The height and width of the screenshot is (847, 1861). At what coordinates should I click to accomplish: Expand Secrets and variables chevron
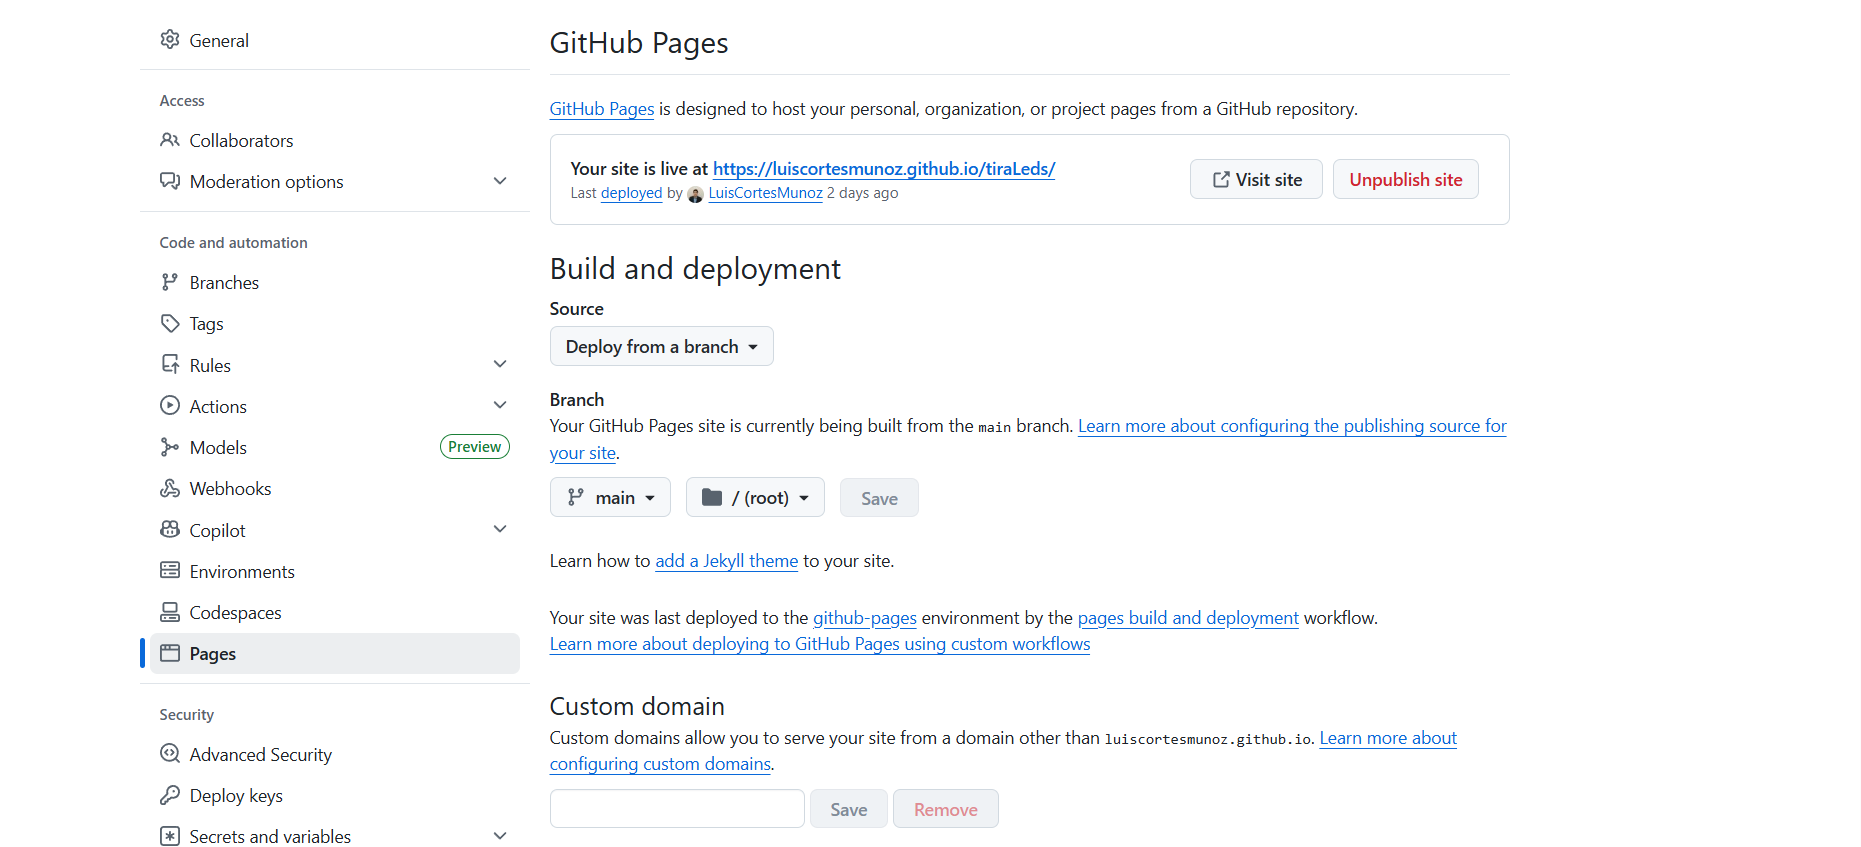coord(500,836)
